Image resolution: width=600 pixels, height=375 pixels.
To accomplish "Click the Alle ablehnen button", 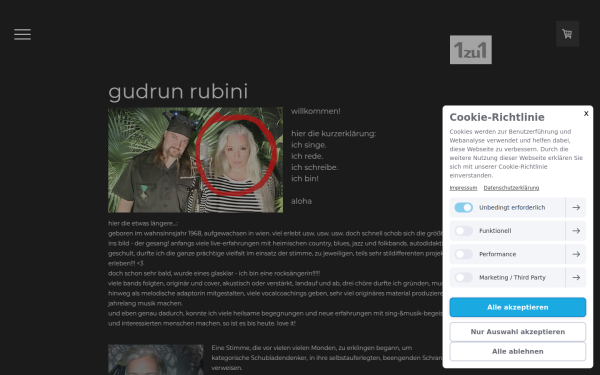I will coord(517,351).
